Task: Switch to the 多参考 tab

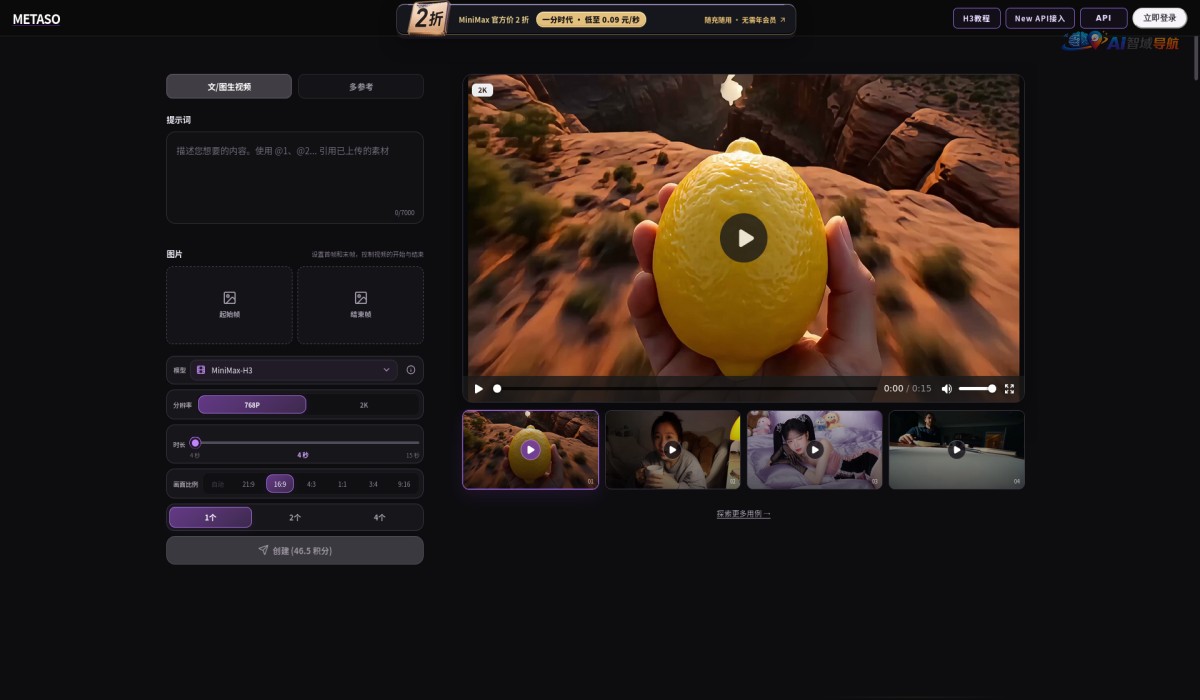Action: (361, 87)
